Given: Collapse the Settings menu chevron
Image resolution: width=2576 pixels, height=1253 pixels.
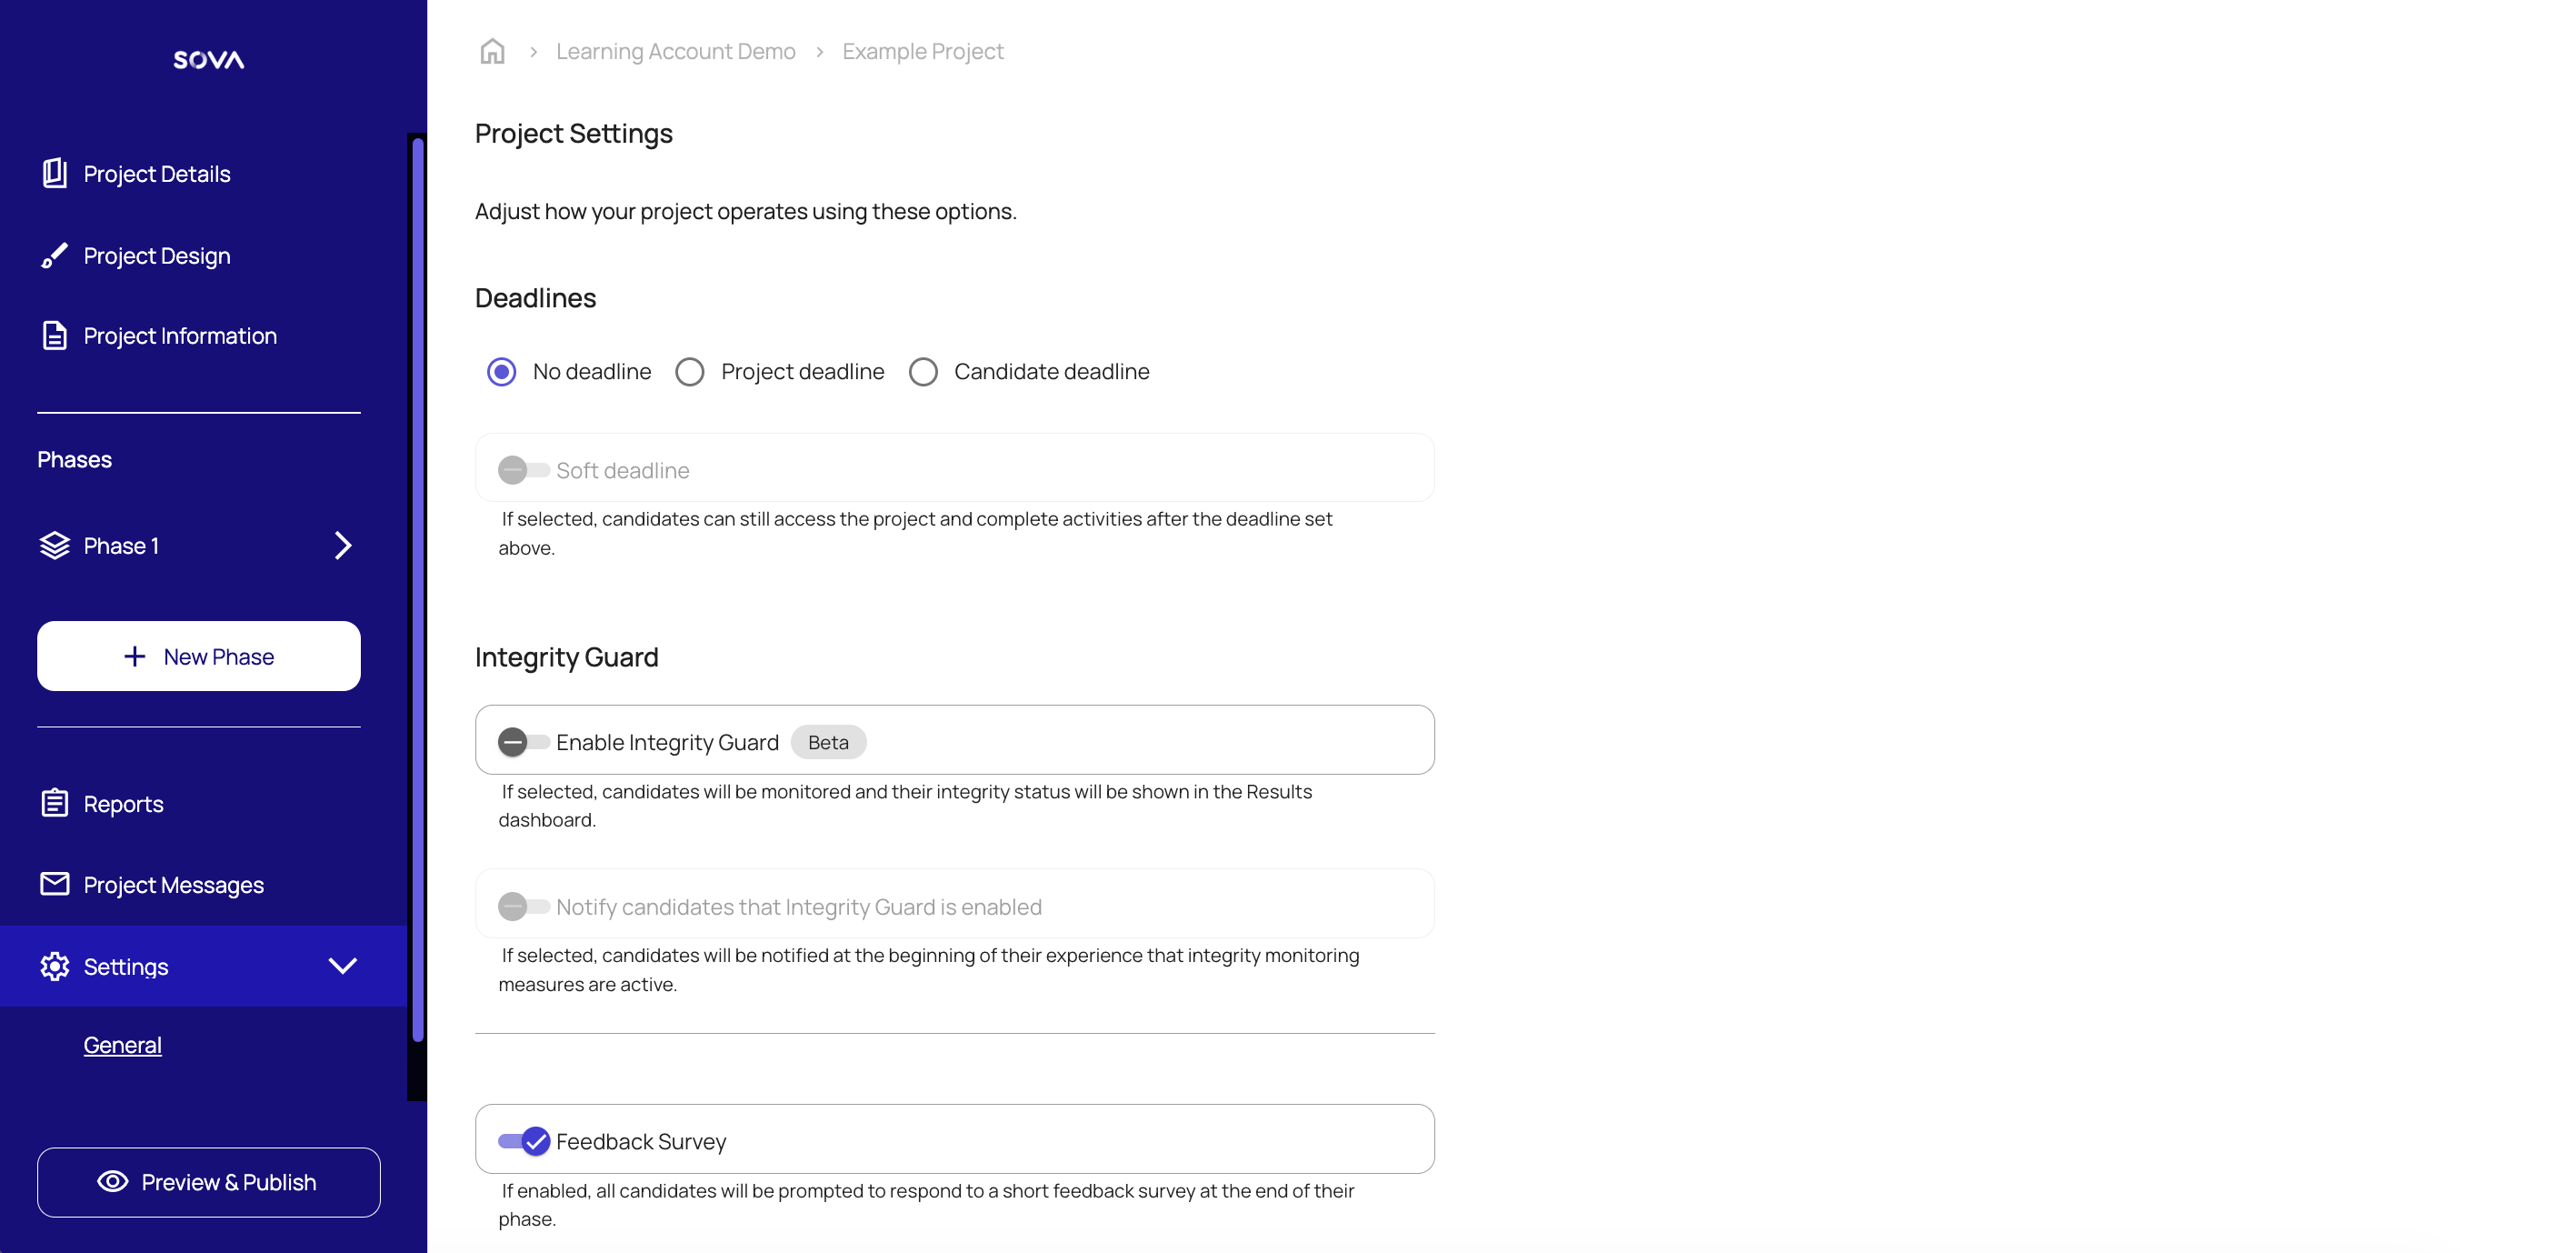Looking at the screenshot, I should (x=343, y=966).
